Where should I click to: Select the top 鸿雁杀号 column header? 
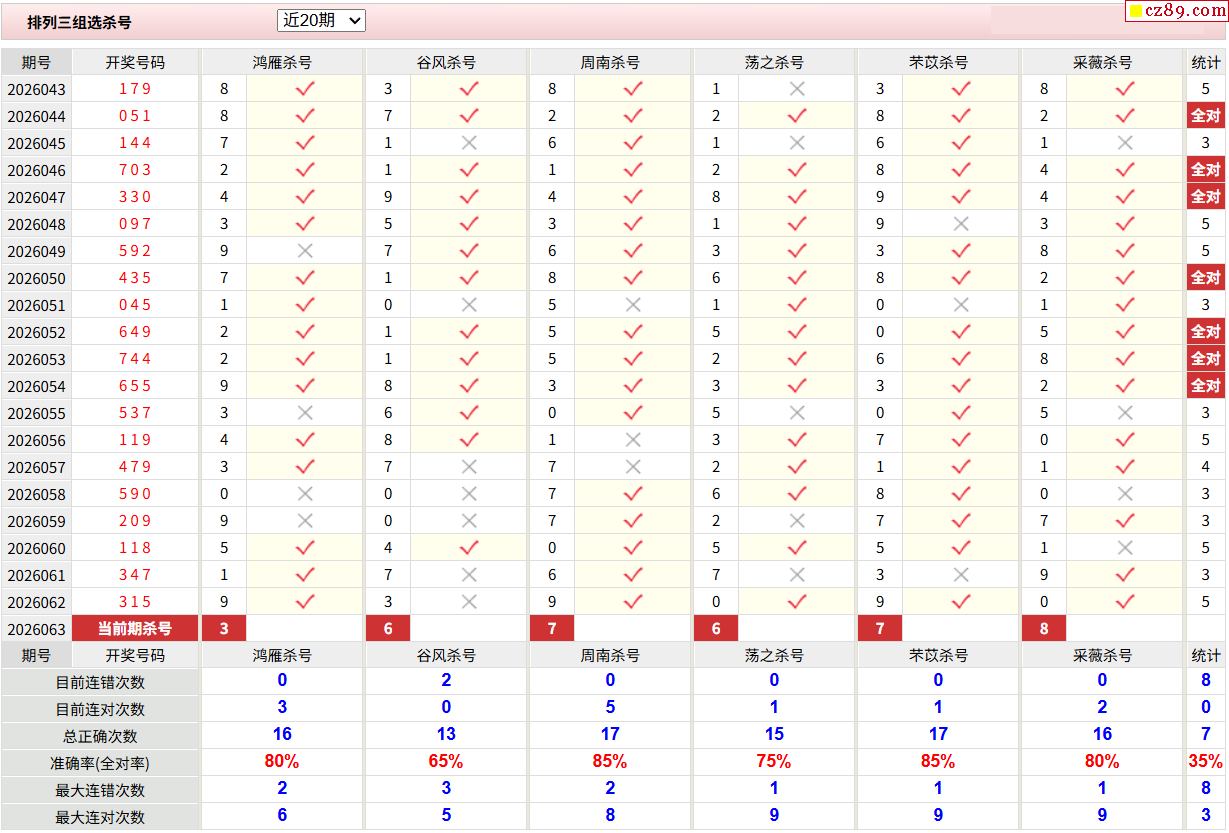click(282, 62)
